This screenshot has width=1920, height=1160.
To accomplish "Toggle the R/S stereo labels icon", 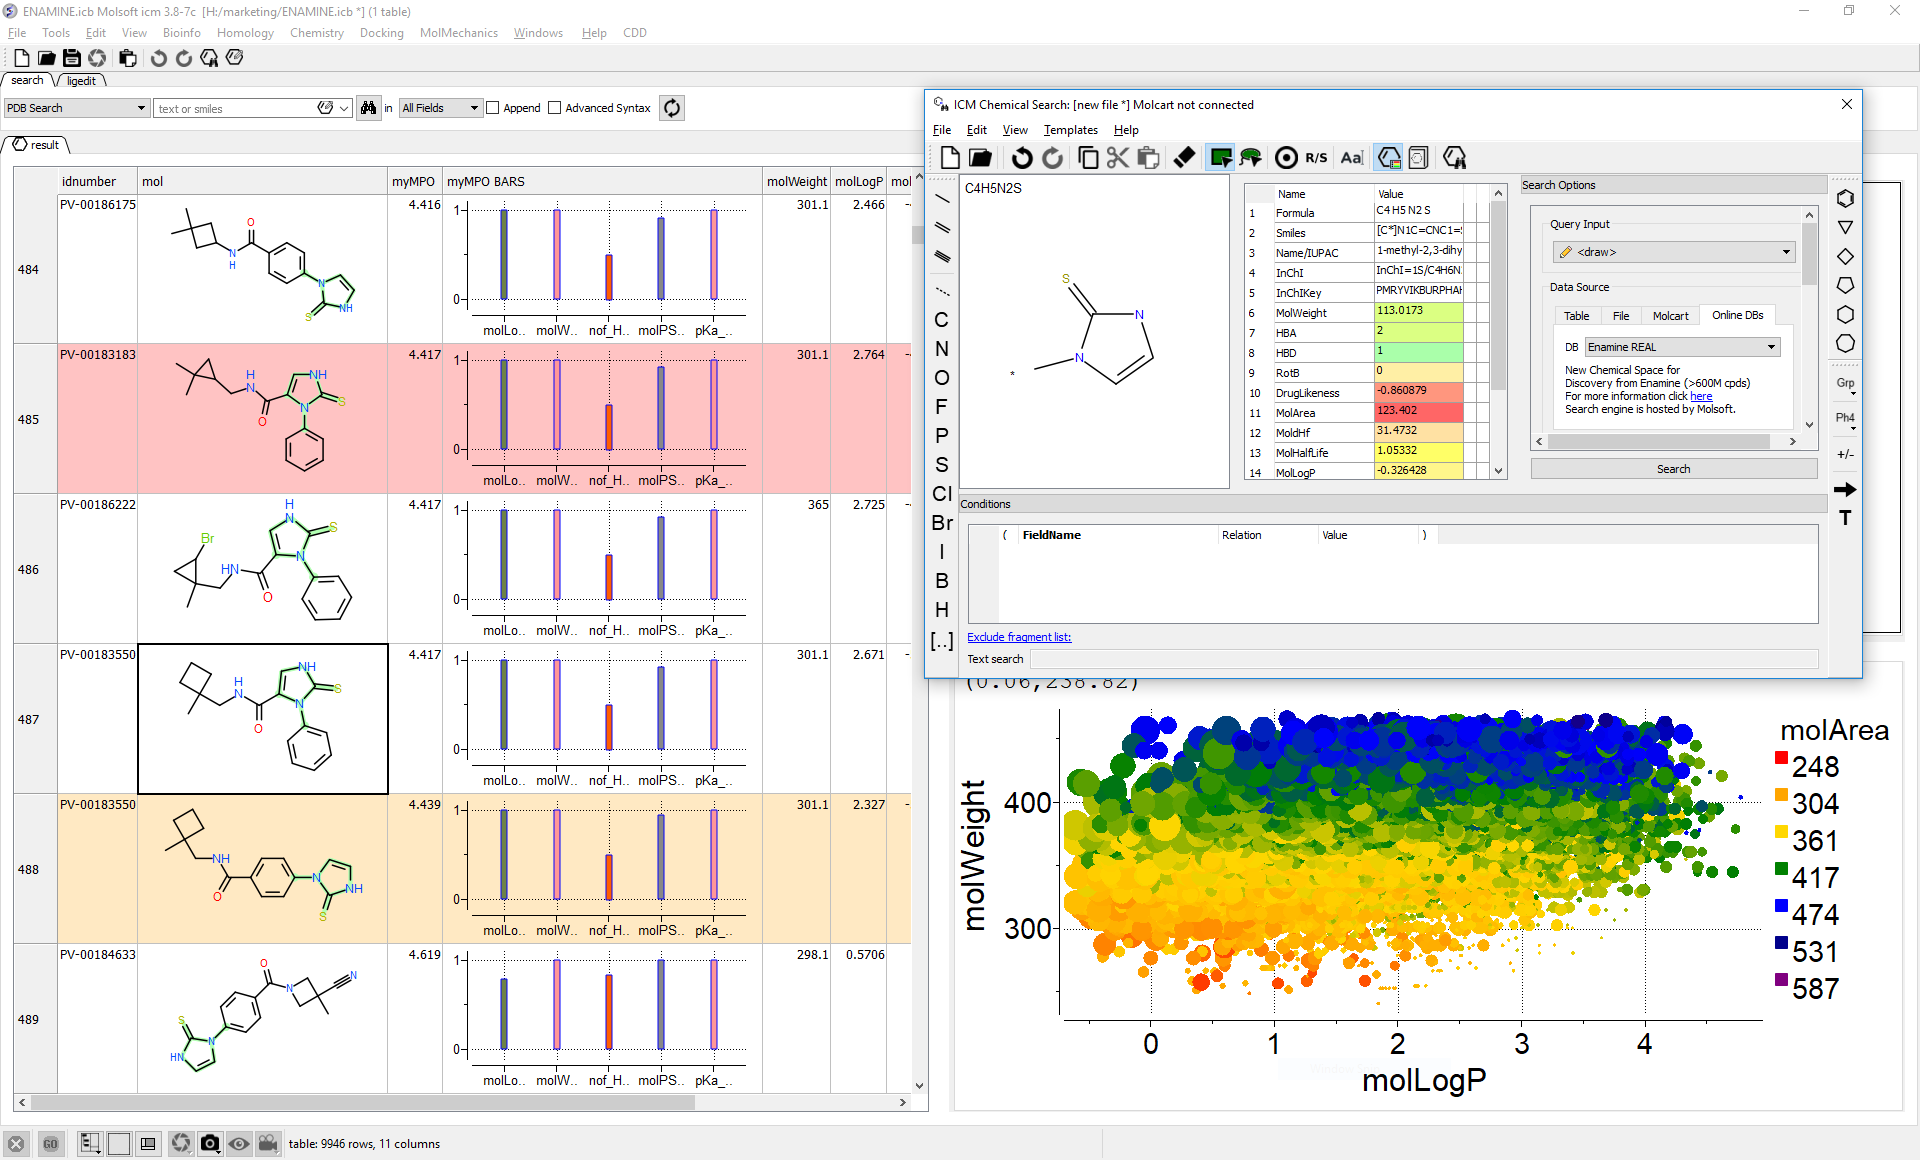I will pyautogui.click(x=1316, y=158).
